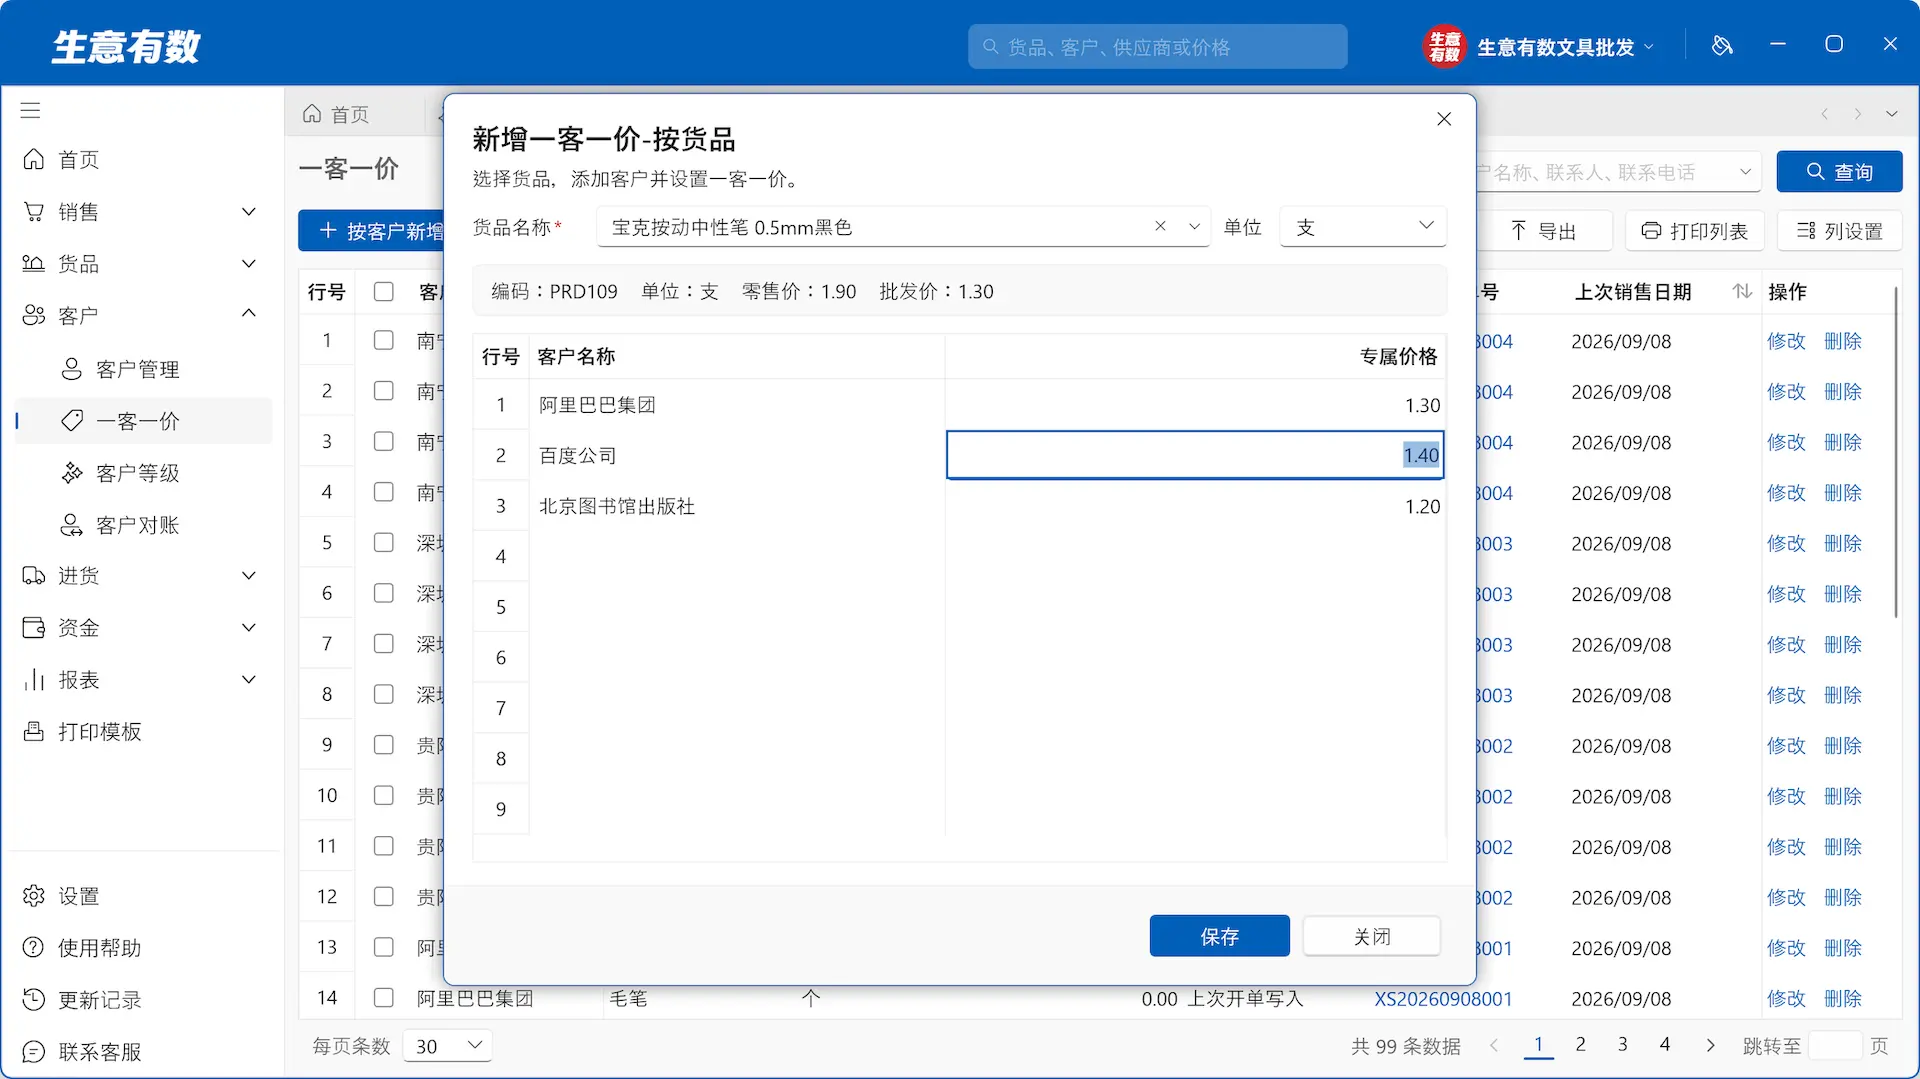This screenshot has width=1920, height=1079.
Task: Expand the 销售 sidebar section
Action: click(x=249, y=212)
